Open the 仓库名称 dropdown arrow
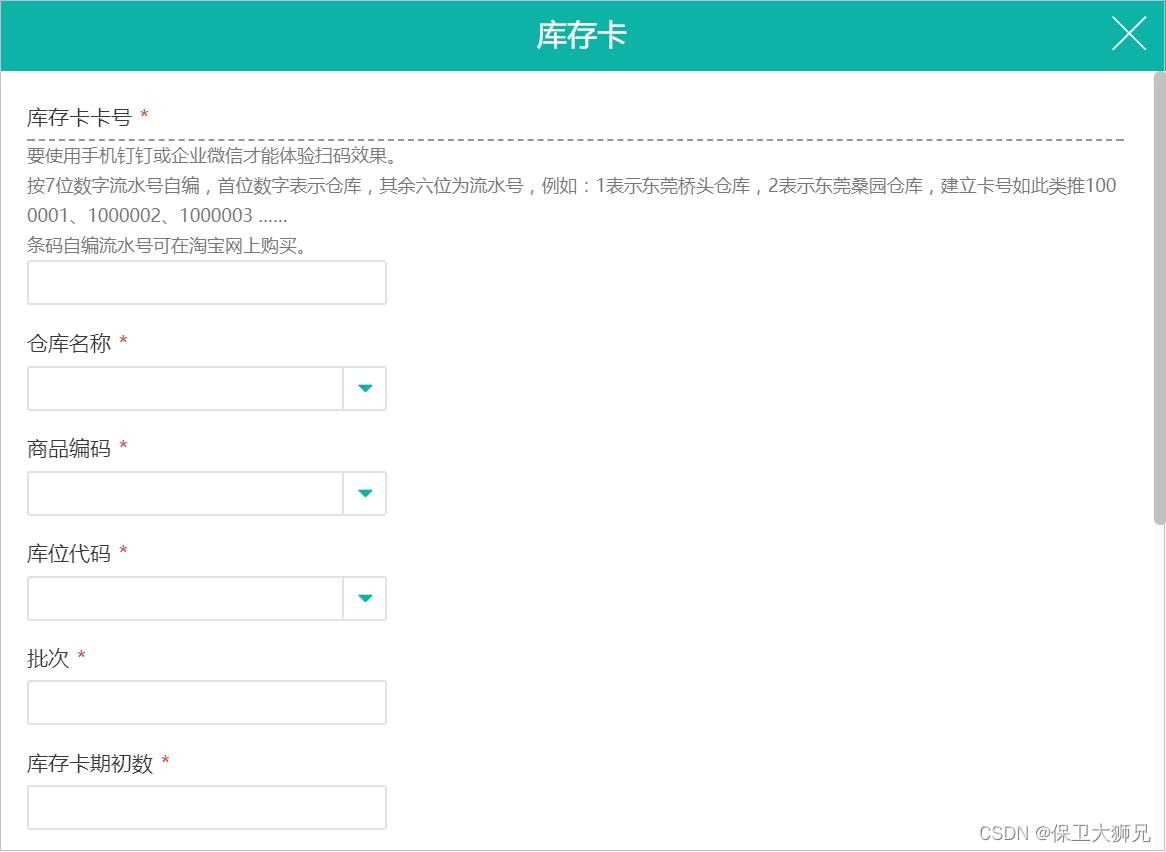The image size is (1166, 852). (x=364, y=388)
